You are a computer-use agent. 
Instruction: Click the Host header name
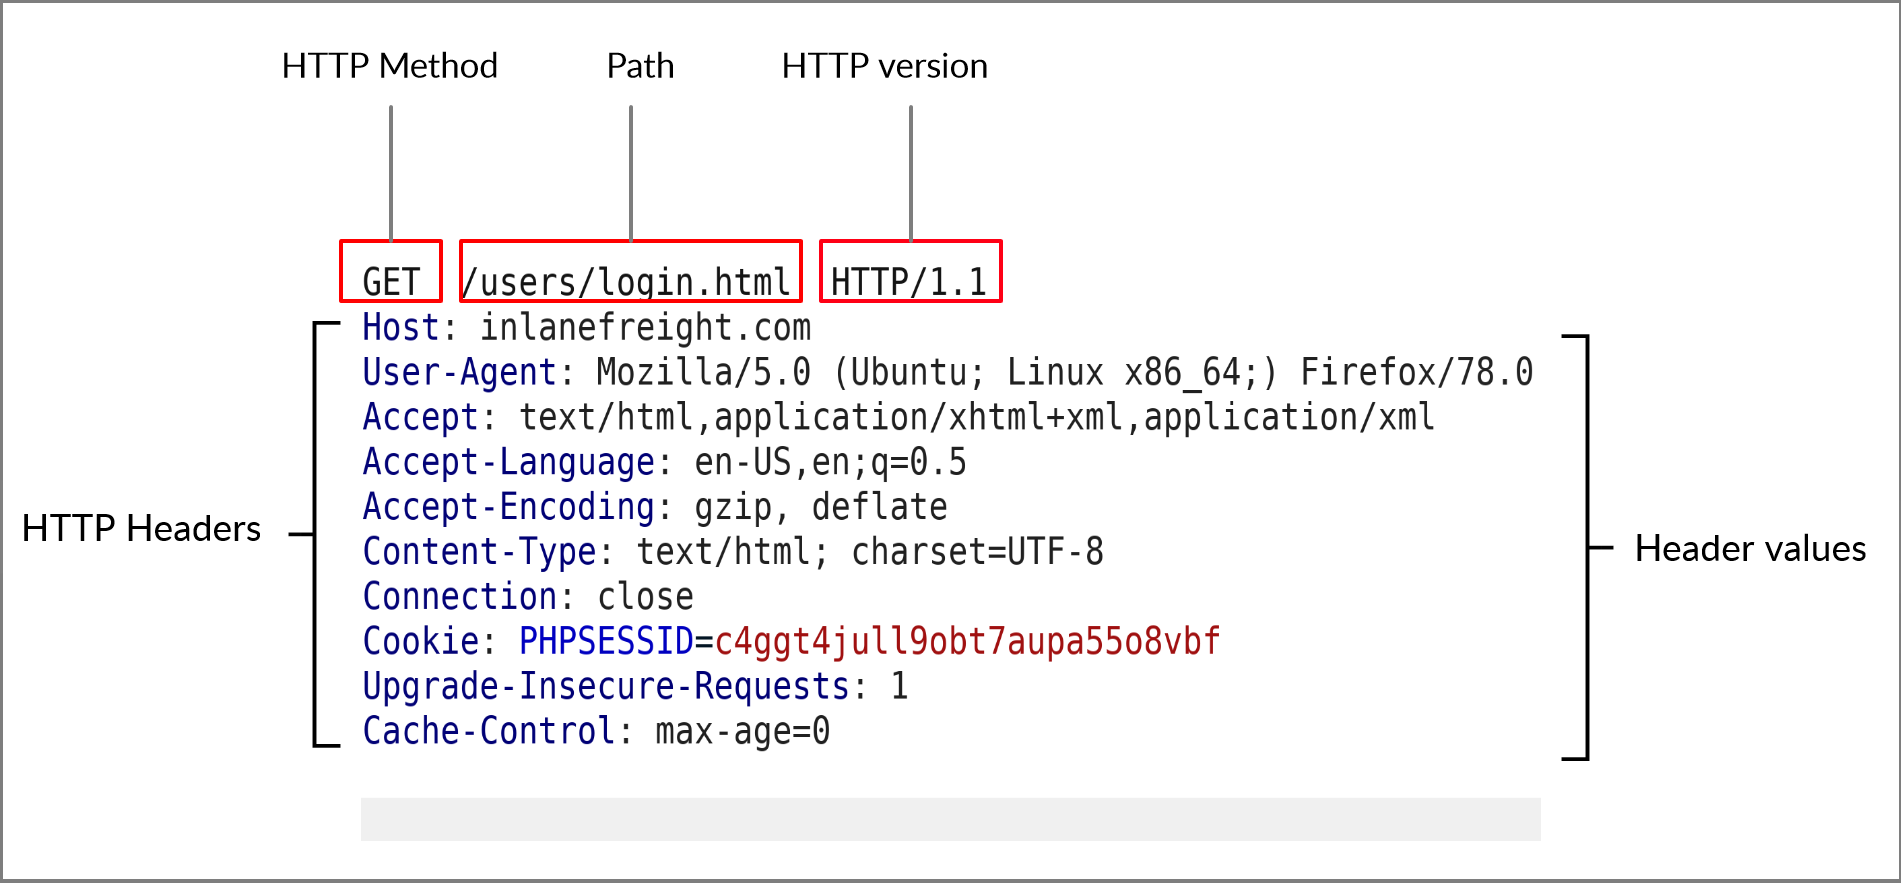401,328
